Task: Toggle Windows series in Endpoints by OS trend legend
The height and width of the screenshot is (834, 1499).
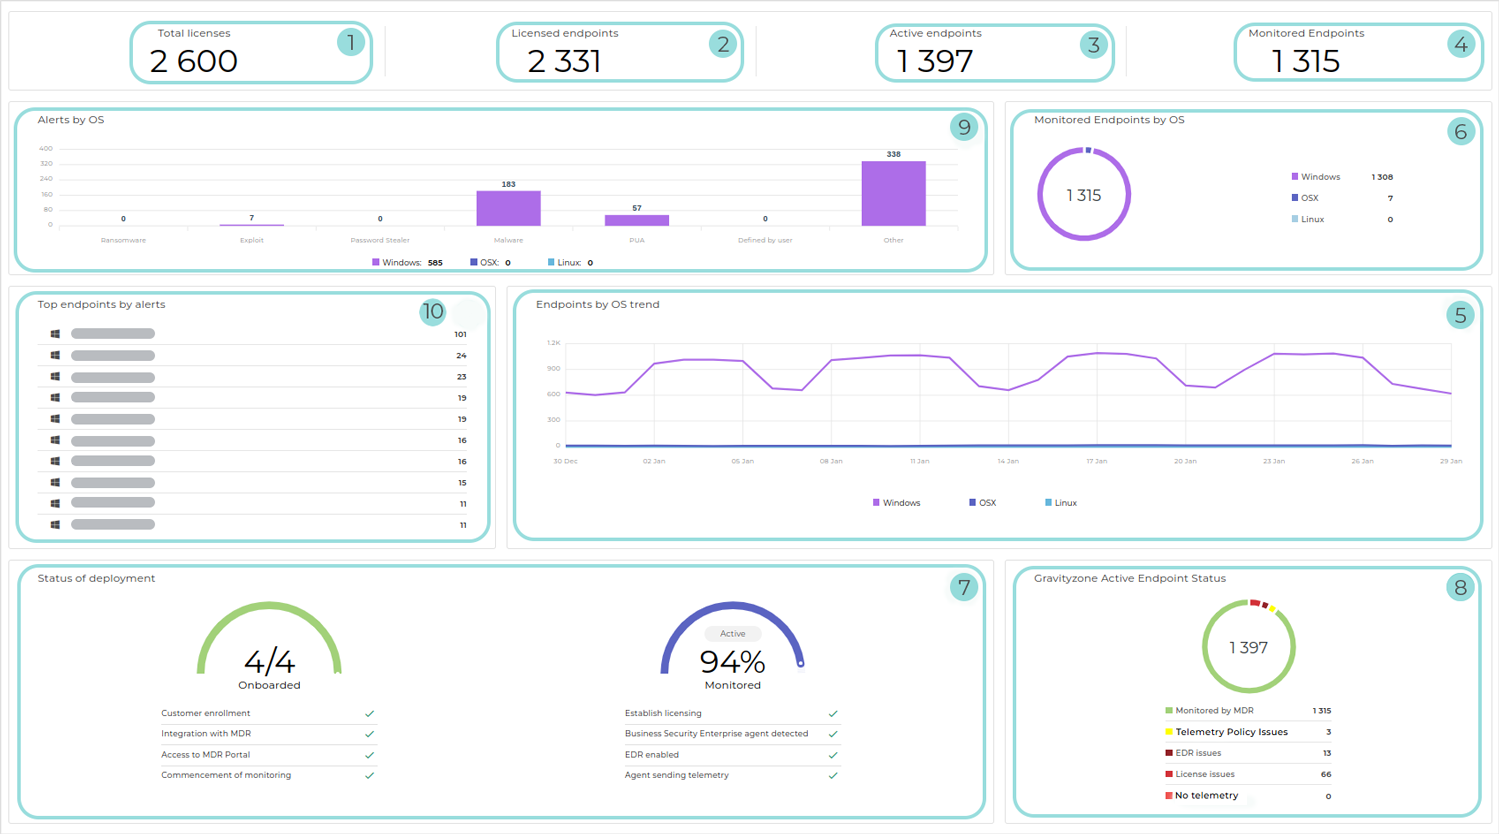Action: click(x=896, y=503)
